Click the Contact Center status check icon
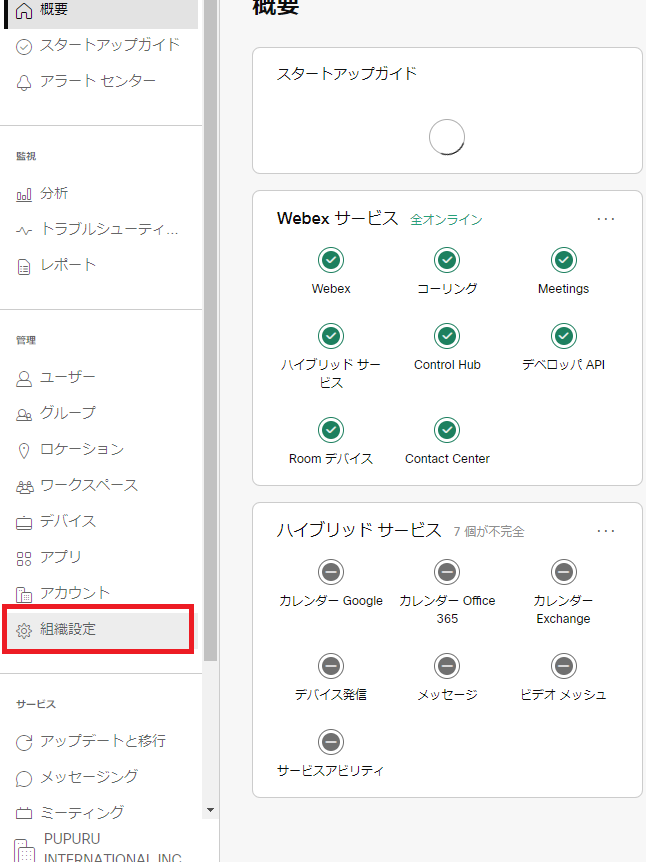 pos(447,430)
